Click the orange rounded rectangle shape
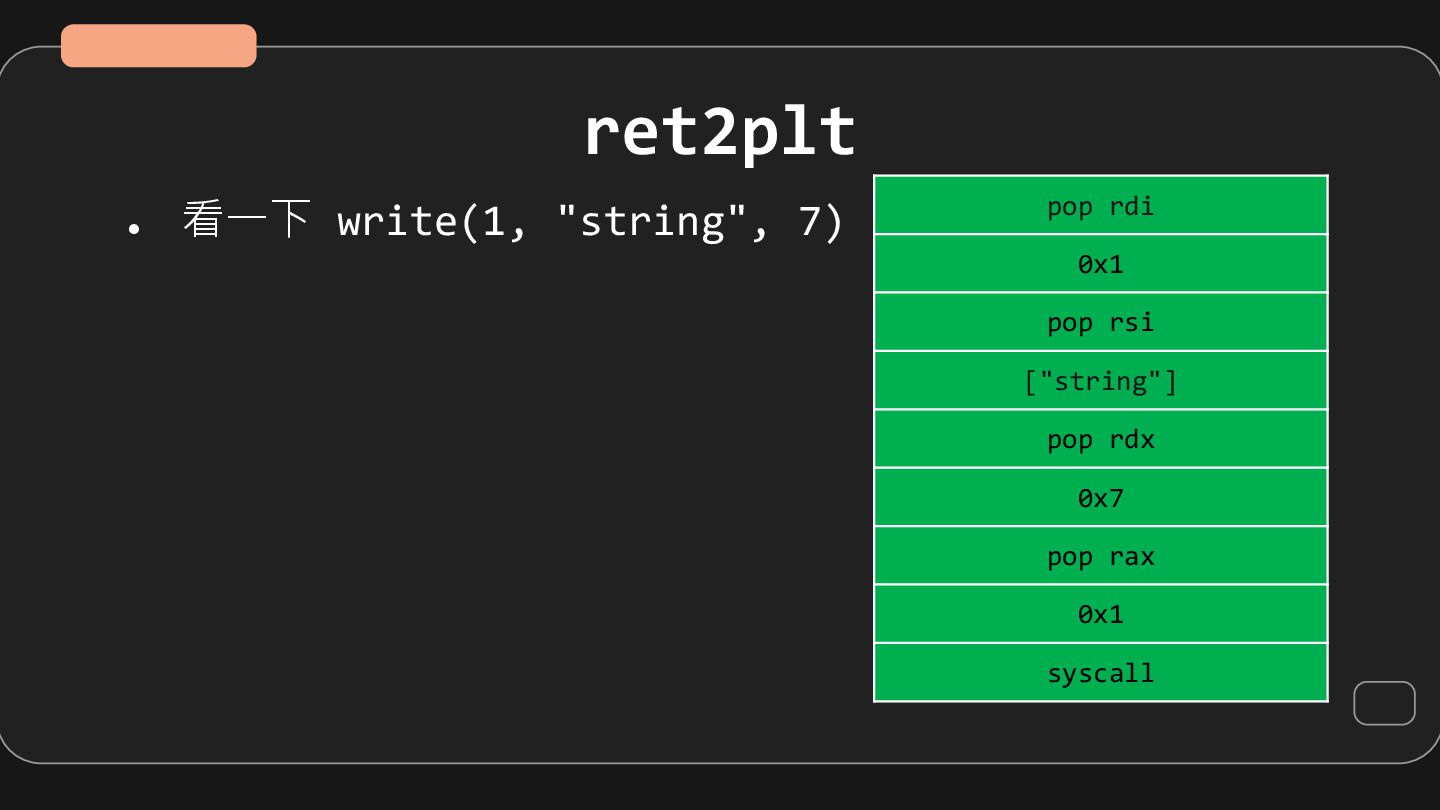Image resolution: width=1440 pixels, height=810 pixels. (x=159, y=46)
